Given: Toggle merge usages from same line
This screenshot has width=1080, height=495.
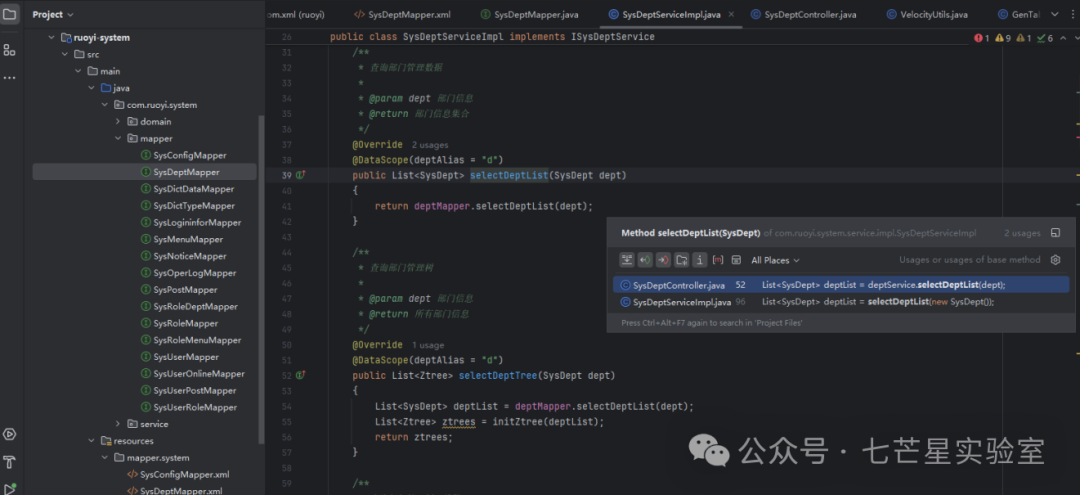Looking at the screenshot, I should pyautogui.click(x=627, y=260).
